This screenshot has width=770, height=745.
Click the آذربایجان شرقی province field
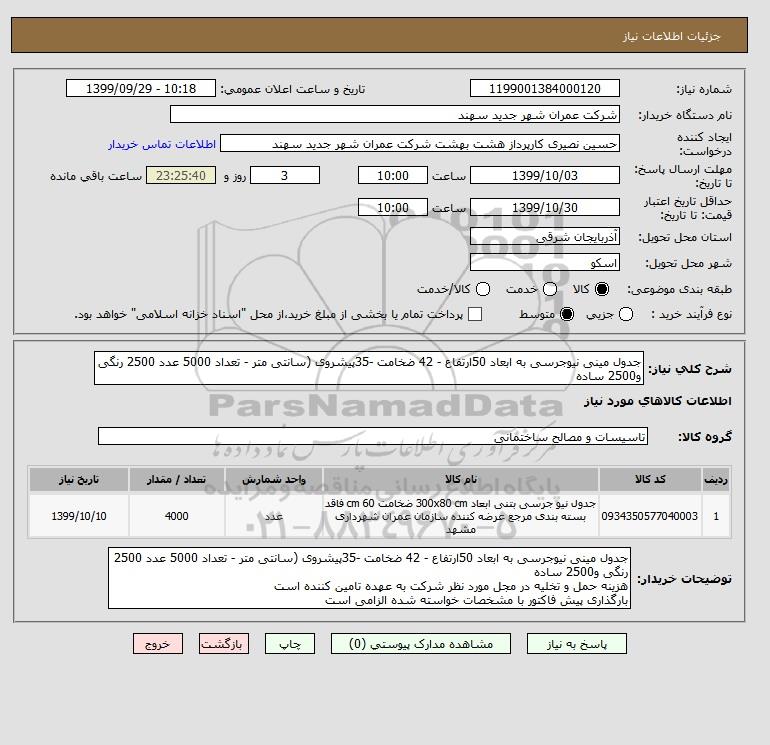click(x=545, y=237)
